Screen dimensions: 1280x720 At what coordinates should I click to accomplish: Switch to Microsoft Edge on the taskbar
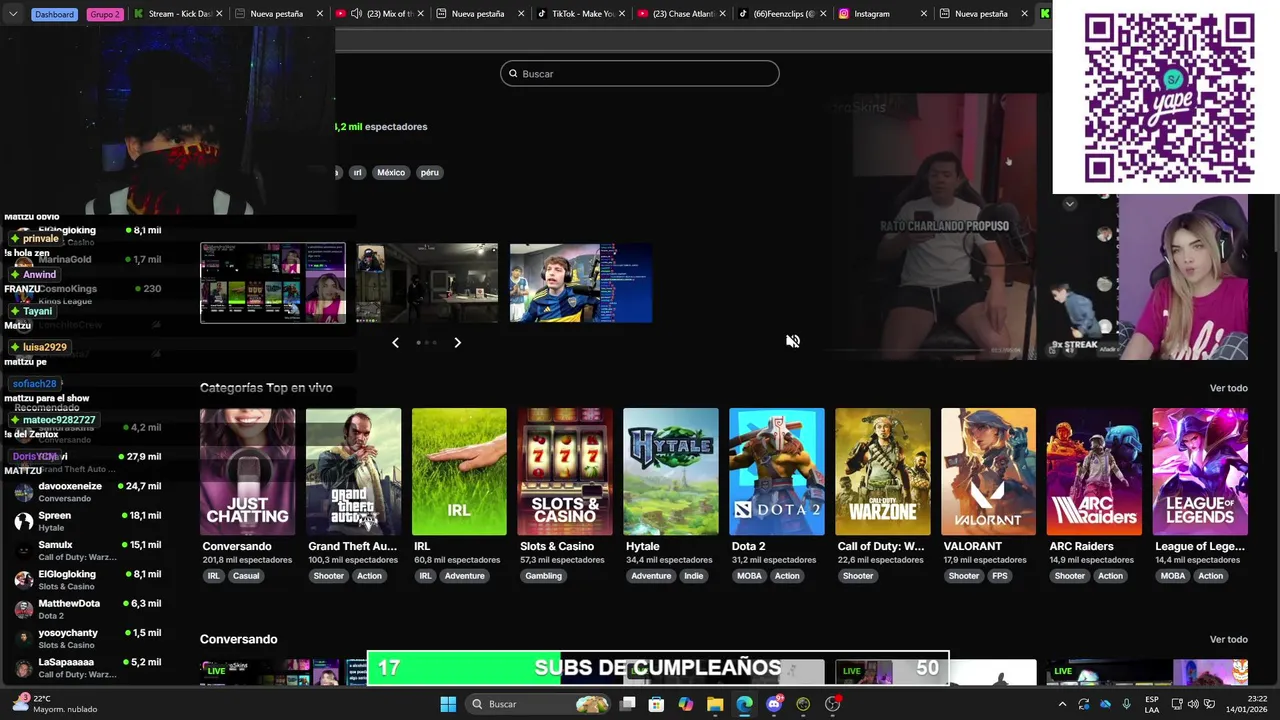tap(744, 704)
